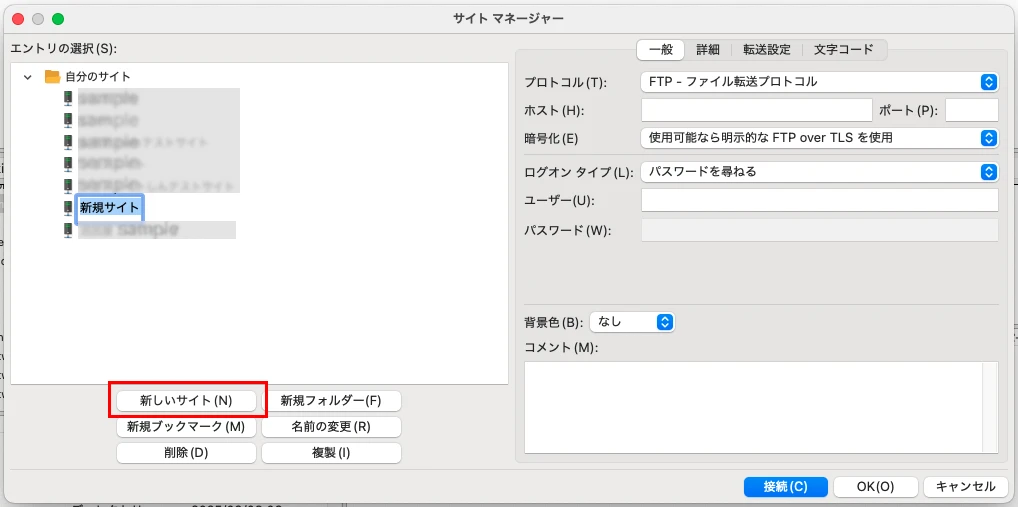Viewport: 1018px width, 507px height.
Task: Open the 背景色 color dropdown
Action: pos(632,322)
